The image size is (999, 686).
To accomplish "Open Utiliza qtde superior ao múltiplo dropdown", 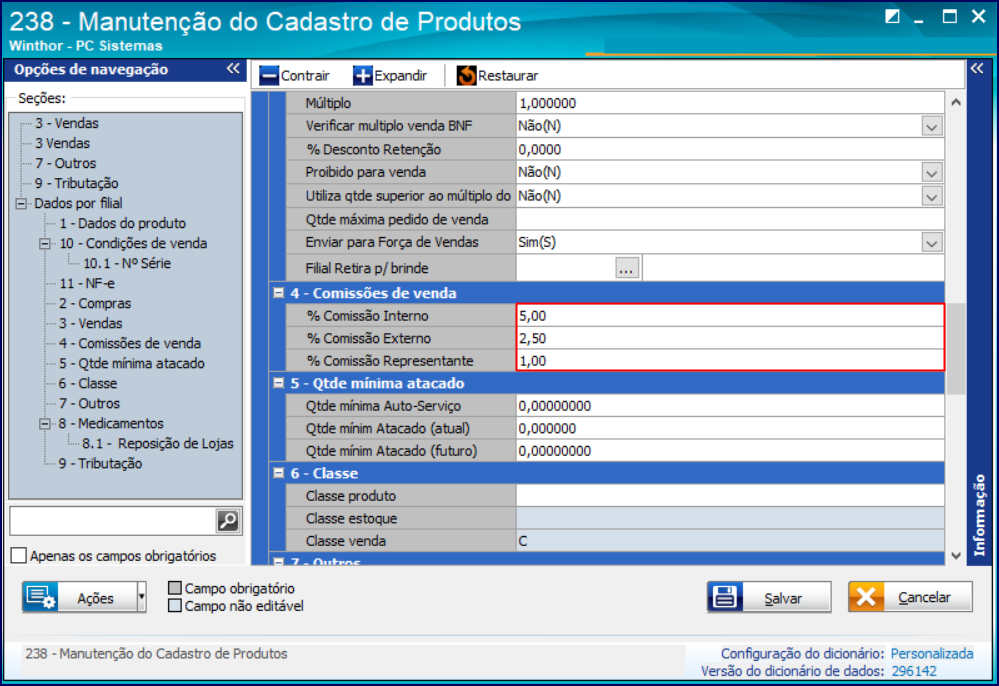I will click(x=931, y=196).
